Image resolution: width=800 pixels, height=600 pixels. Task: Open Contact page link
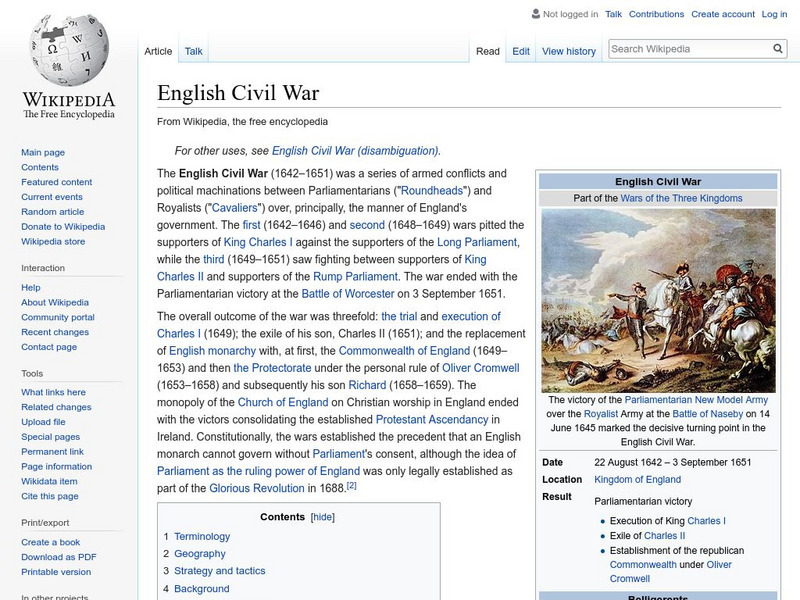(49, 347)
